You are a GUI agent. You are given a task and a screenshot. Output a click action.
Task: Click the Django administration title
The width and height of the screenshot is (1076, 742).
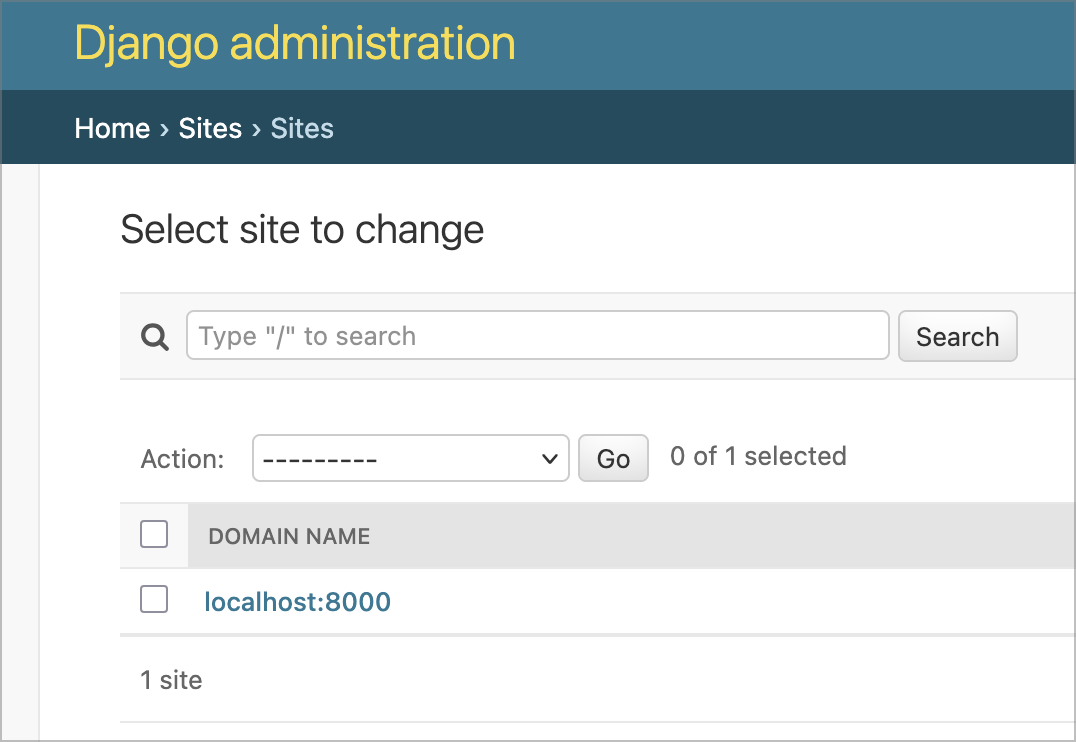click(x=294, y=43)
